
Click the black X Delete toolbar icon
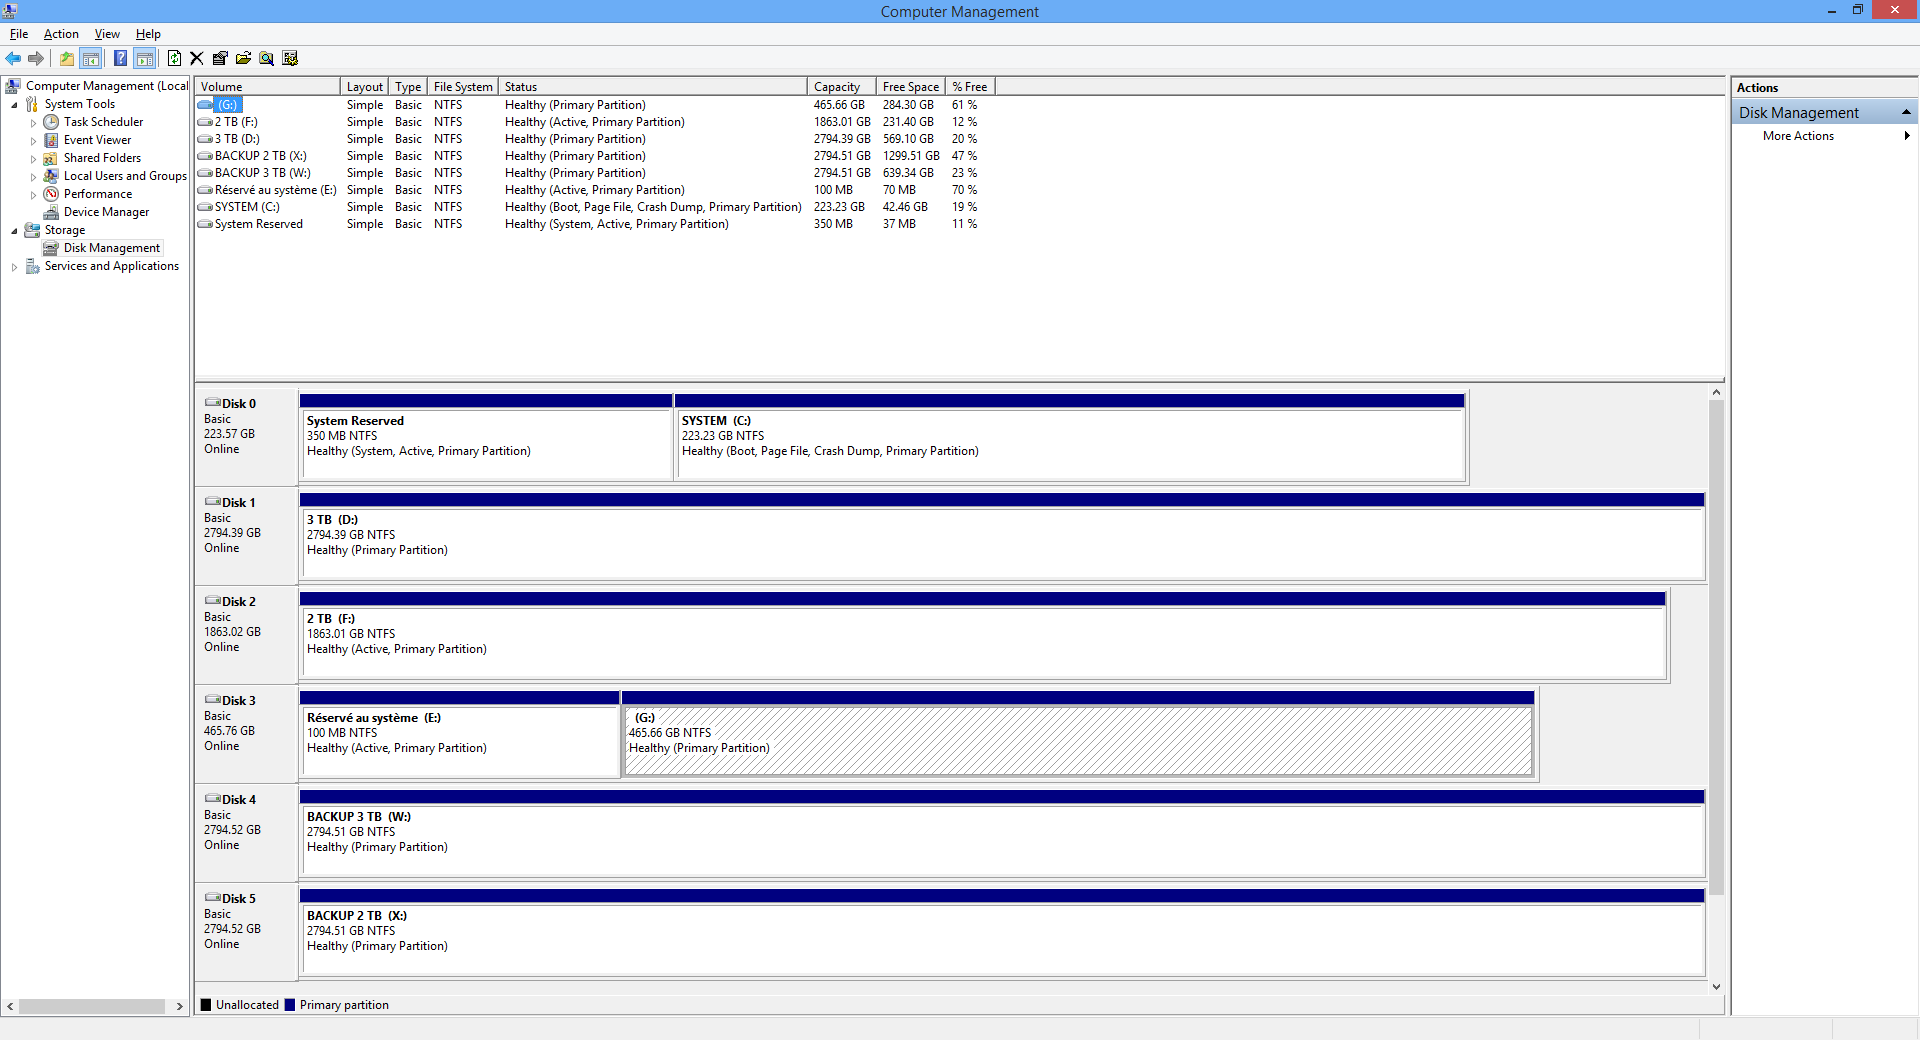(197, 58)
